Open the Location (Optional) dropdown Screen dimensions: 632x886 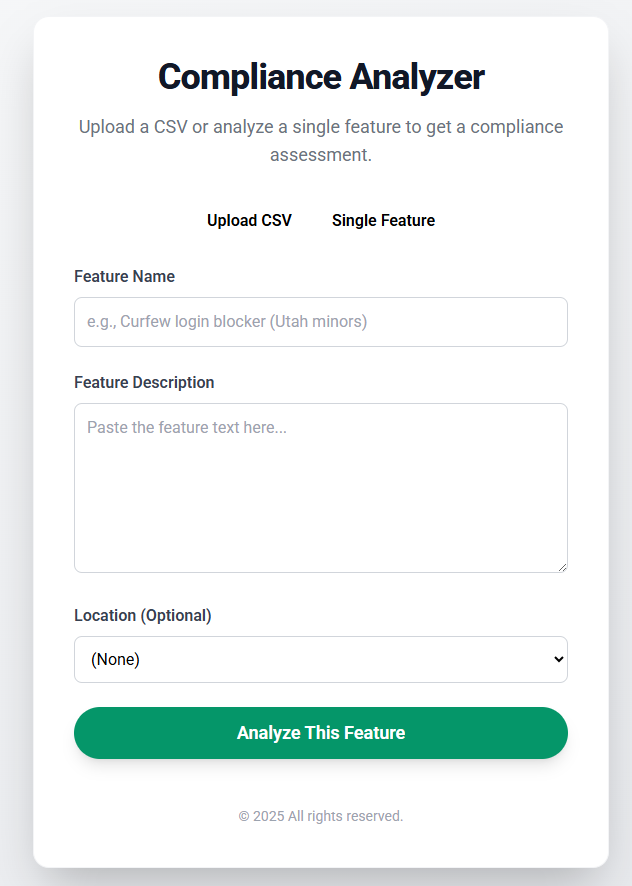click(320, 659)
